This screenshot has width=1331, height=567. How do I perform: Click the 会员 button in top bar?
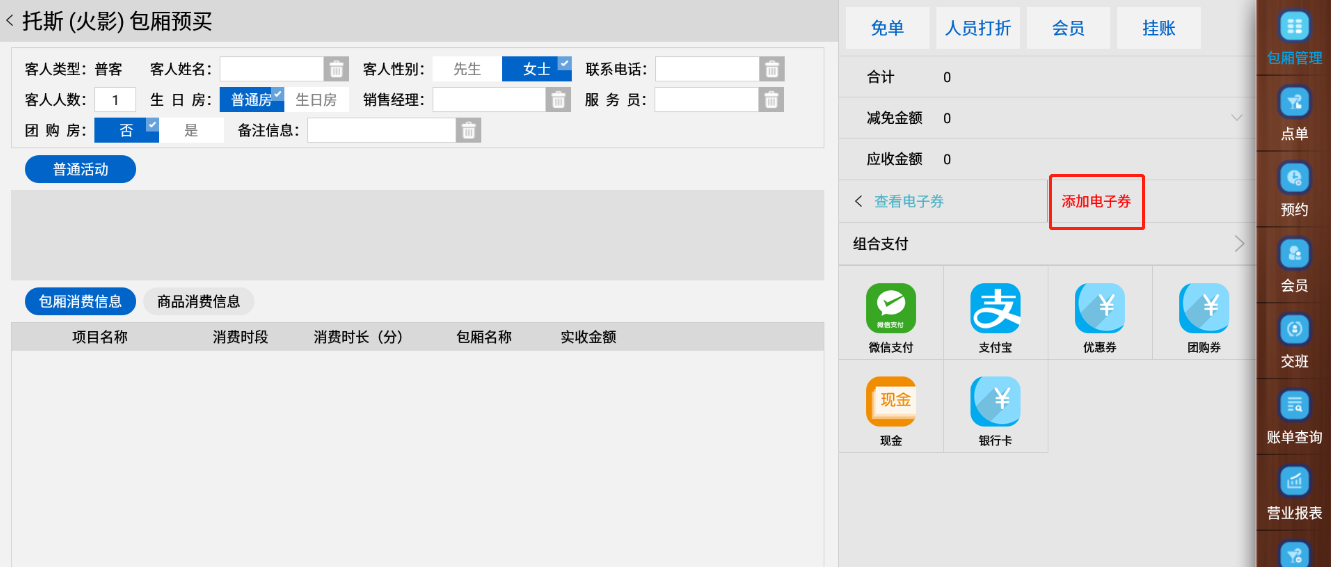(x=1068, y=28)
